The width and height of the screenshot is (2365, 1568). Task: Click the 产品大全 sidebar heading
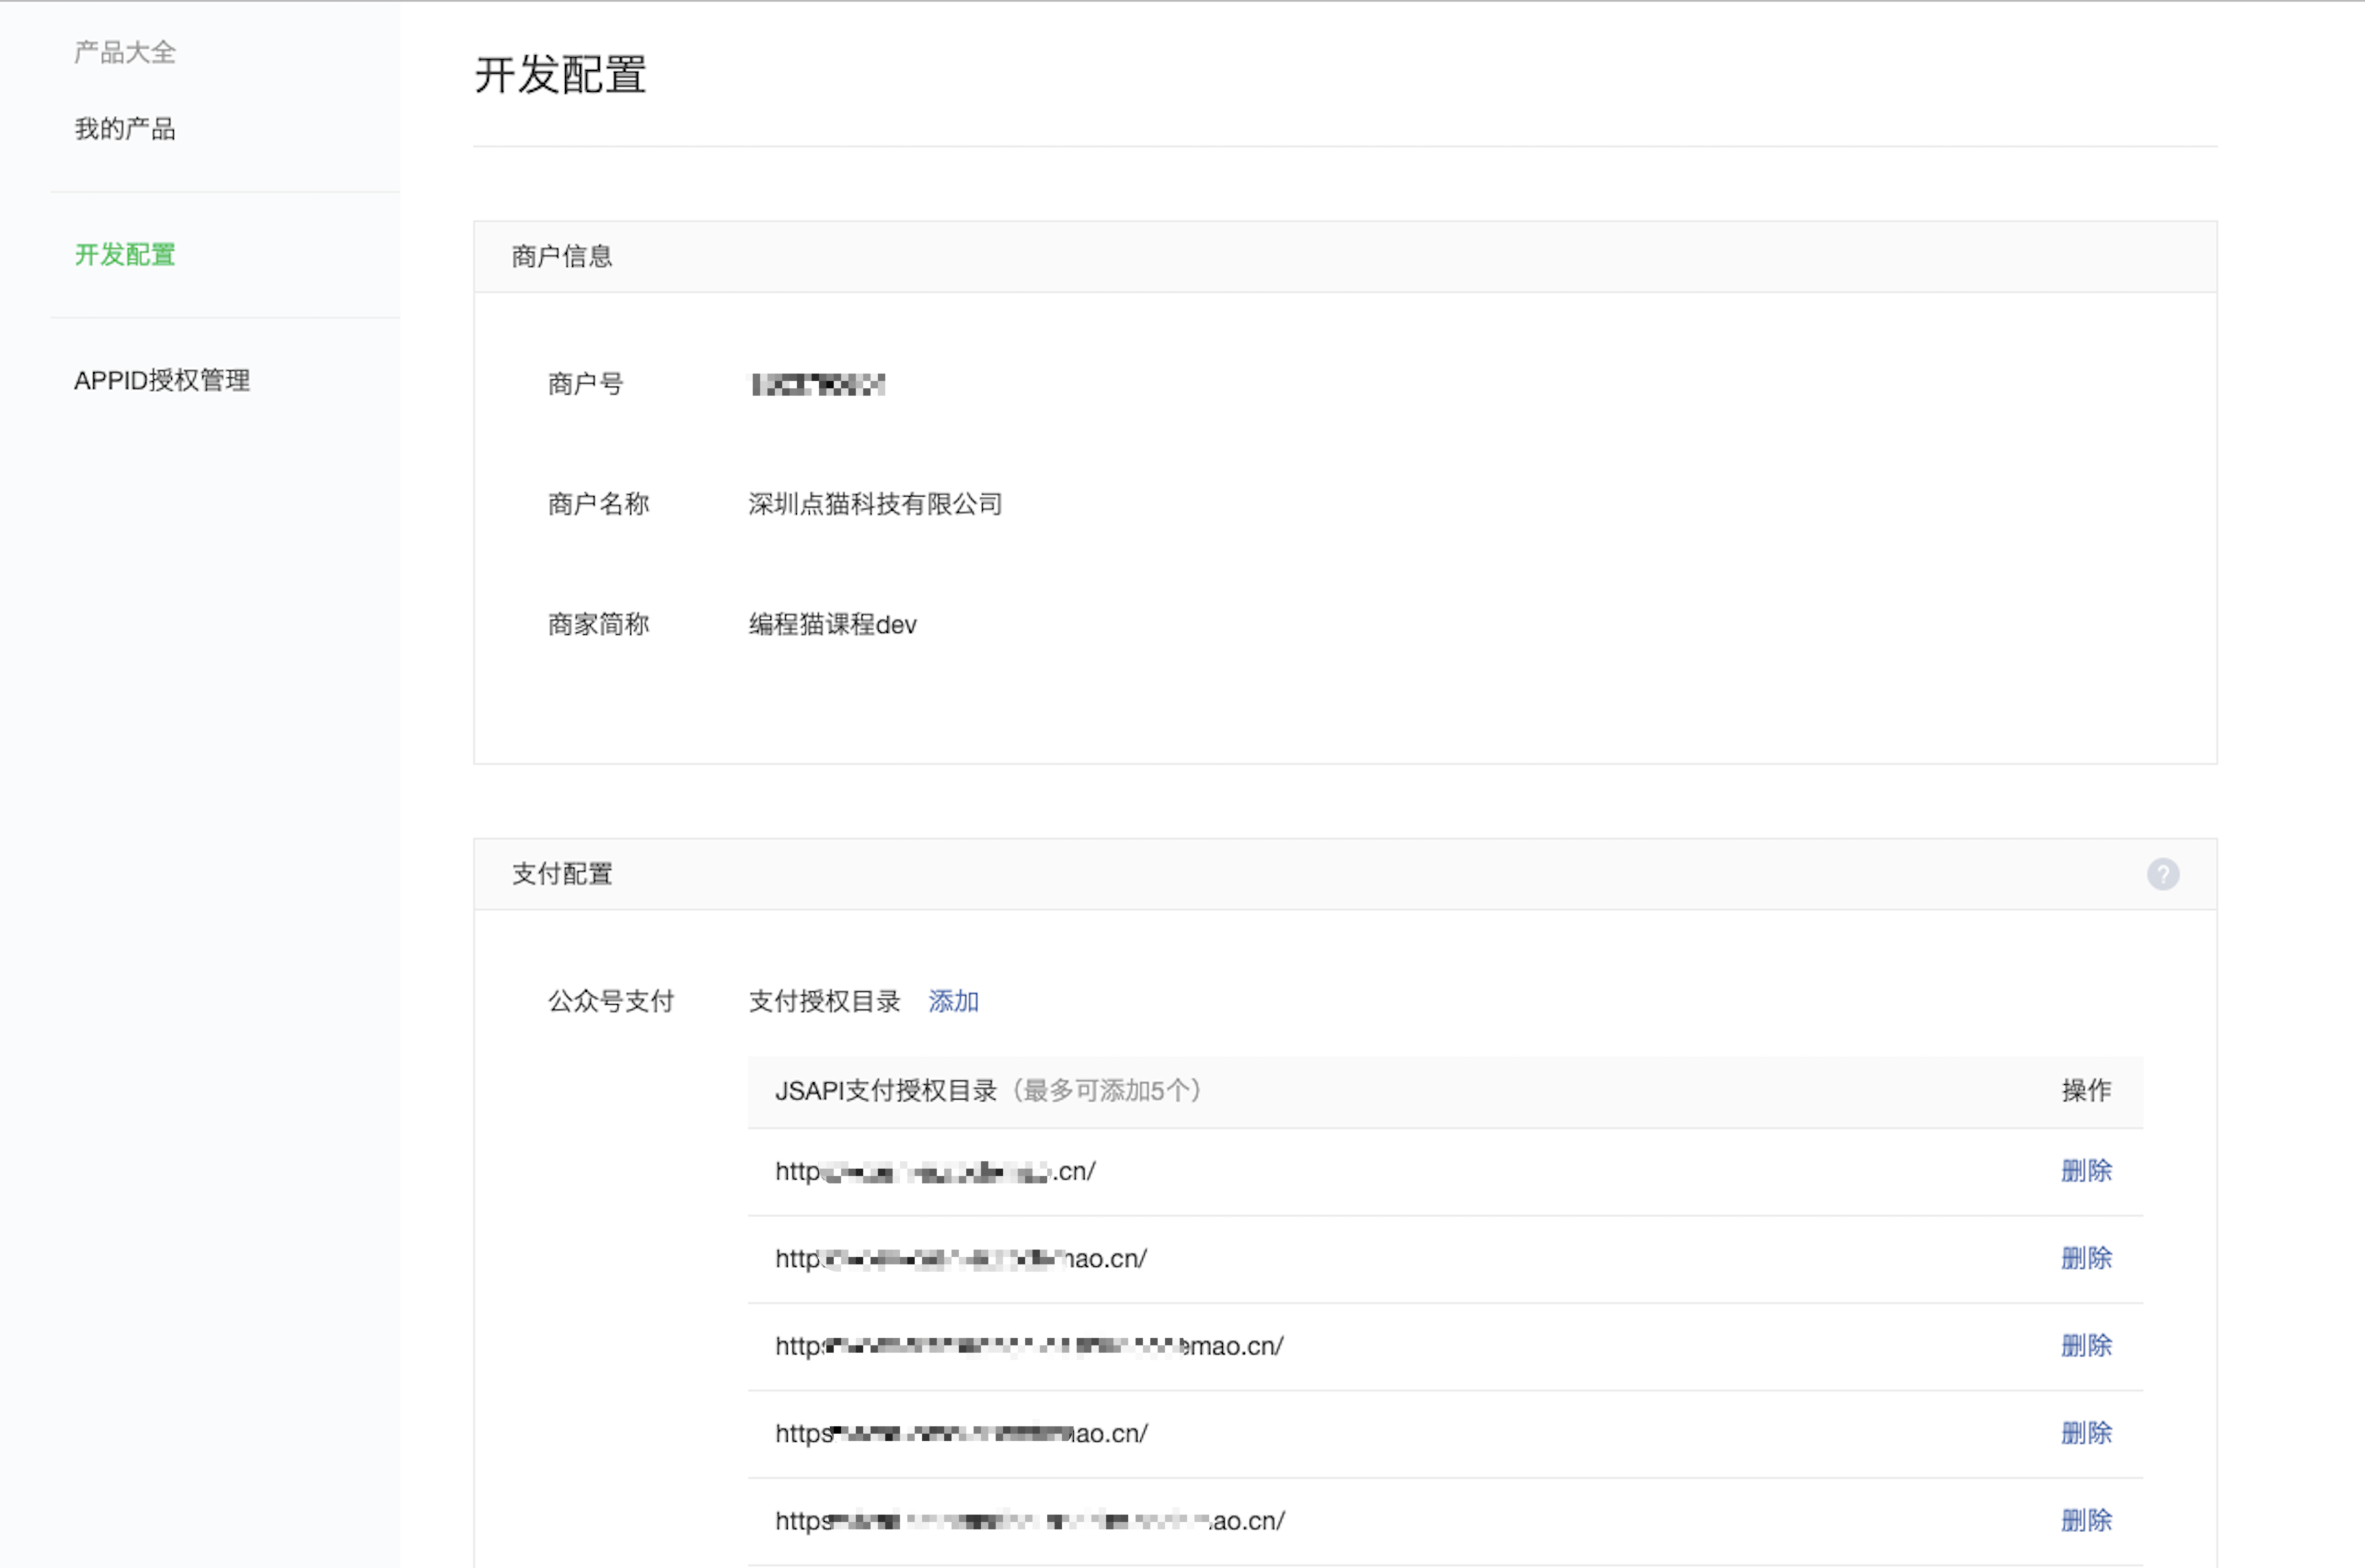[x=123, y=52]
